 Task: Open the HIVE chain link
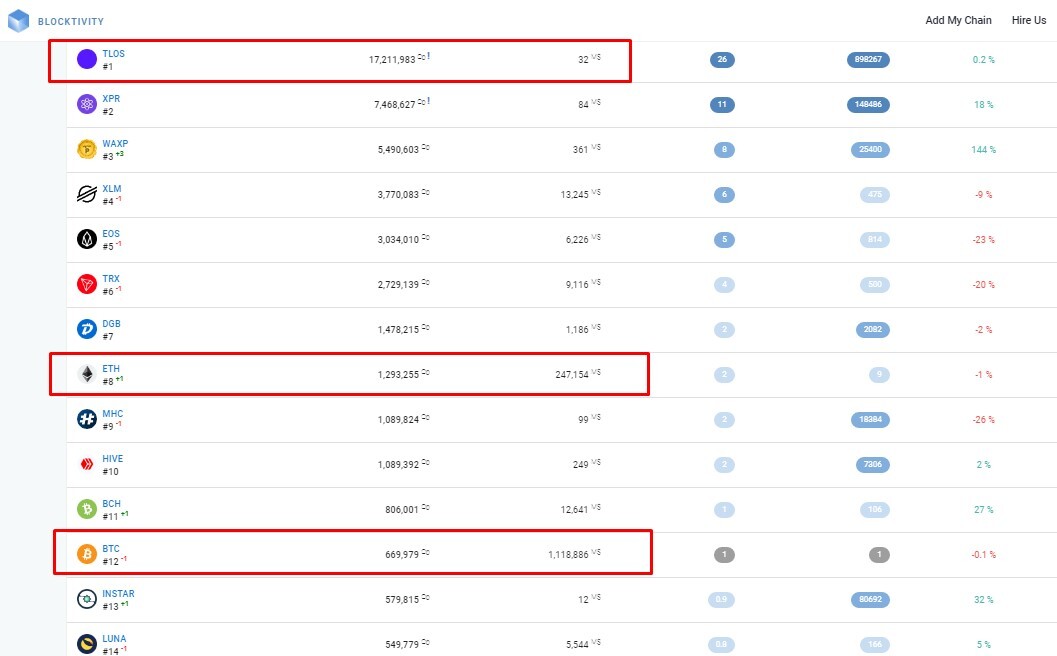click(x=113, y=458)
